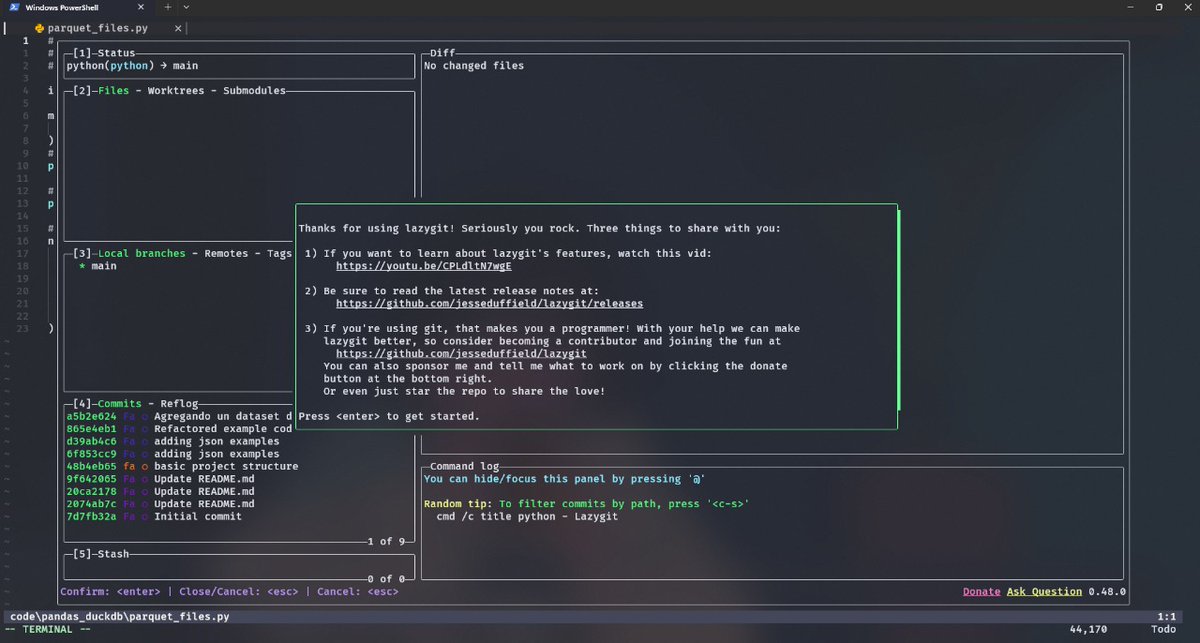Select commit 865e4eb1 Refactored example code
1200x643 pixels.
coord(180,428)
